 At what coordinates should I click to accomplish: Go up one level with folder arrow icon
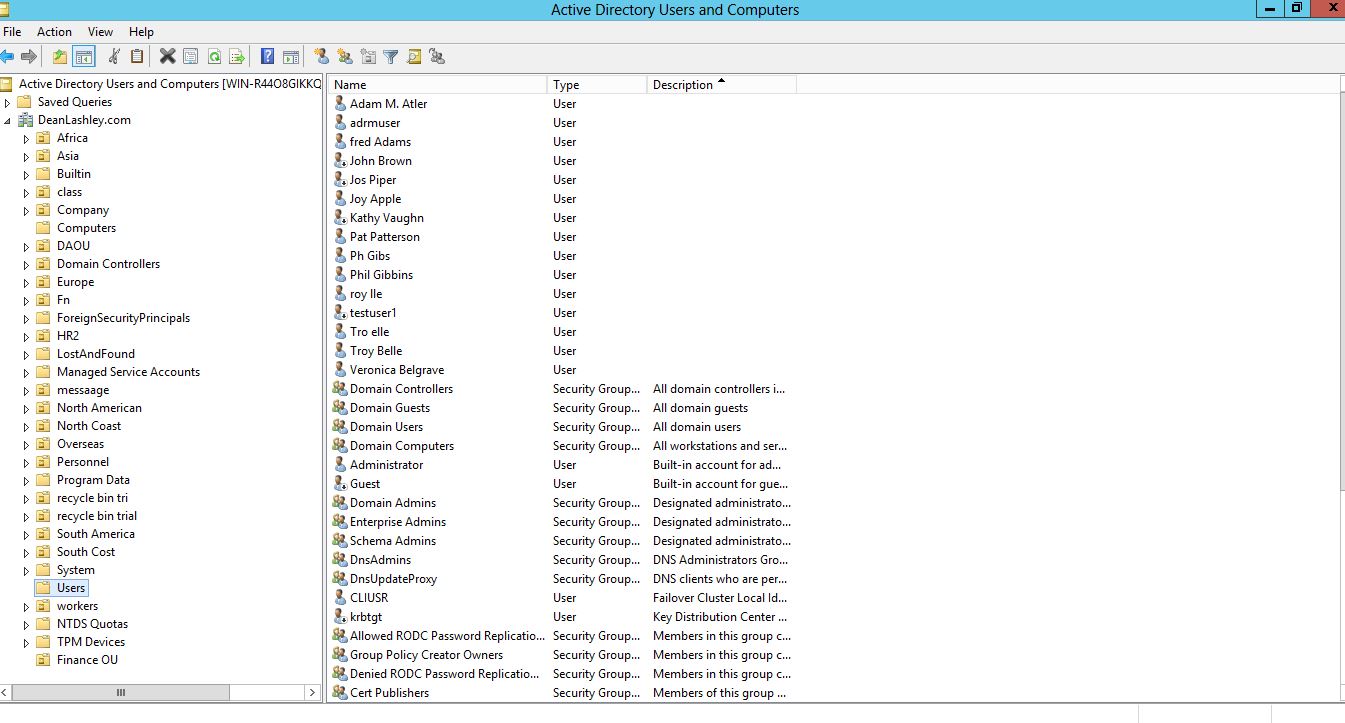pyautogui.click(x=60, y=57)
